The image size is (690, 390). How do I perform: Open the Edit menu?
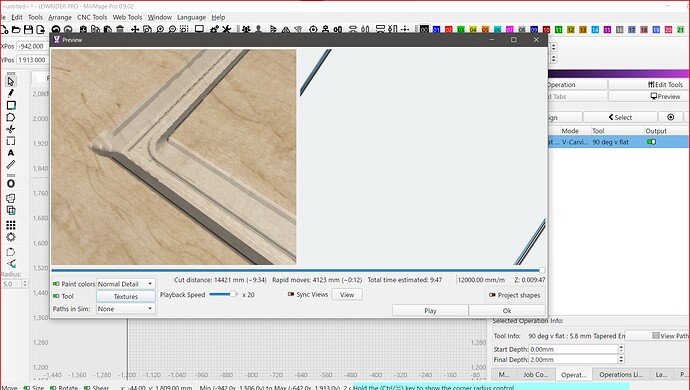click(17, 17)
